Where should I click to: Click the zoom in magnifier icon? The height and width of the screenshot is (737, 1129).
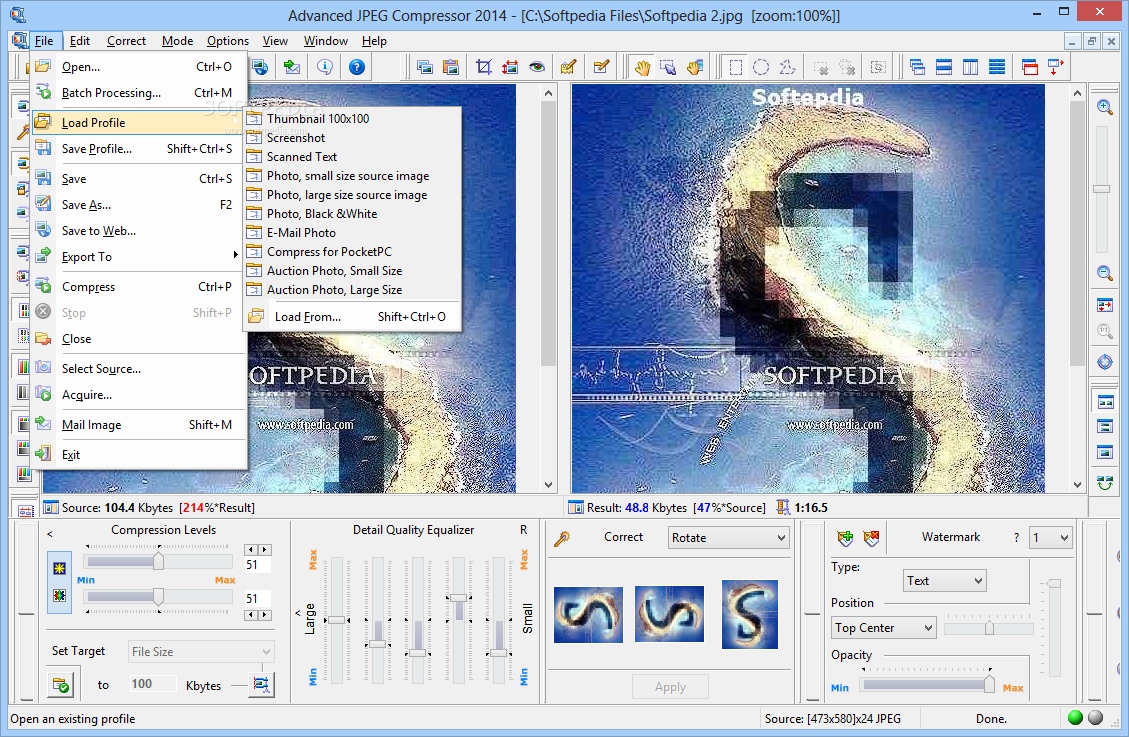pos(1105,107)
